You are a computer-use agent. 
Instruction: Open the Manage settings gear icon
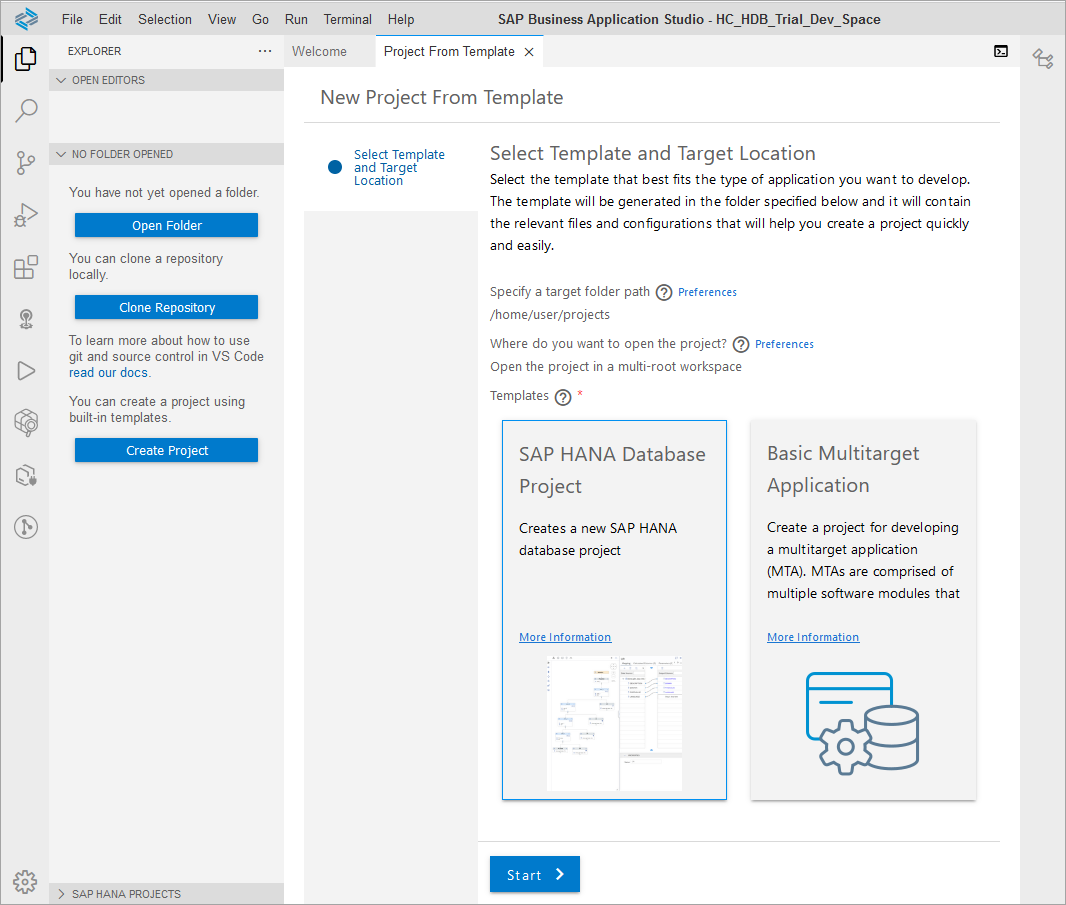pos(25,882)
